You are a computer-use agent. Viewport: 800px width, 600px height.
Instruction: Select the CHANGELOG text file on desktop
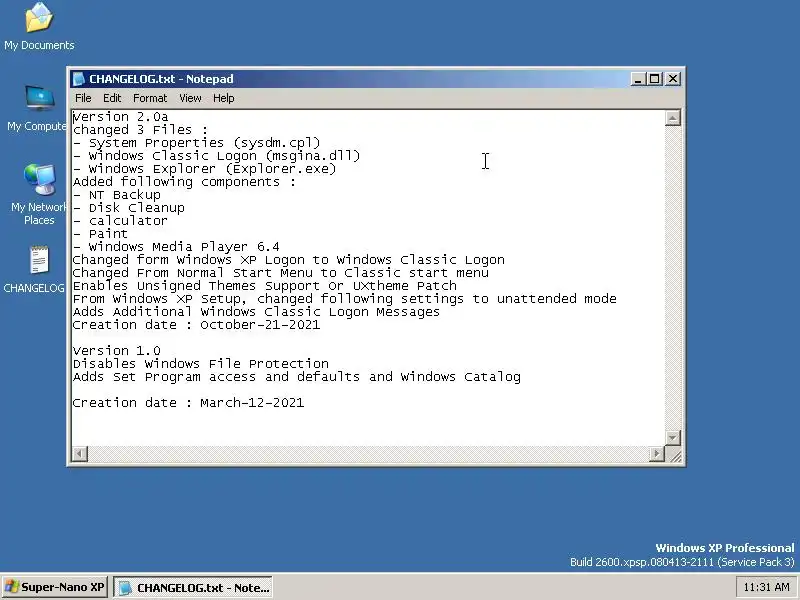pyautogui.click(x=35, y=269)
